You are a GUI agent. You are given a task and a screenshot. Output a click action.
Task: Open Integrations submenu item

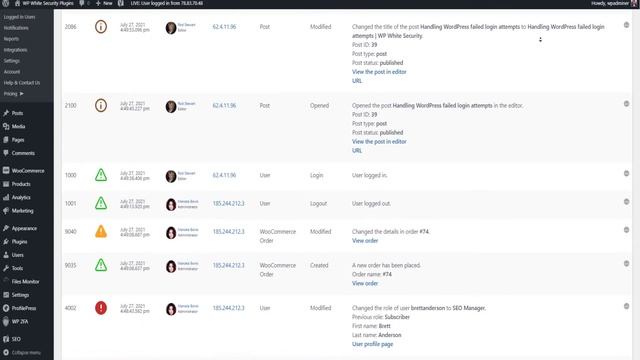[16, 50]
